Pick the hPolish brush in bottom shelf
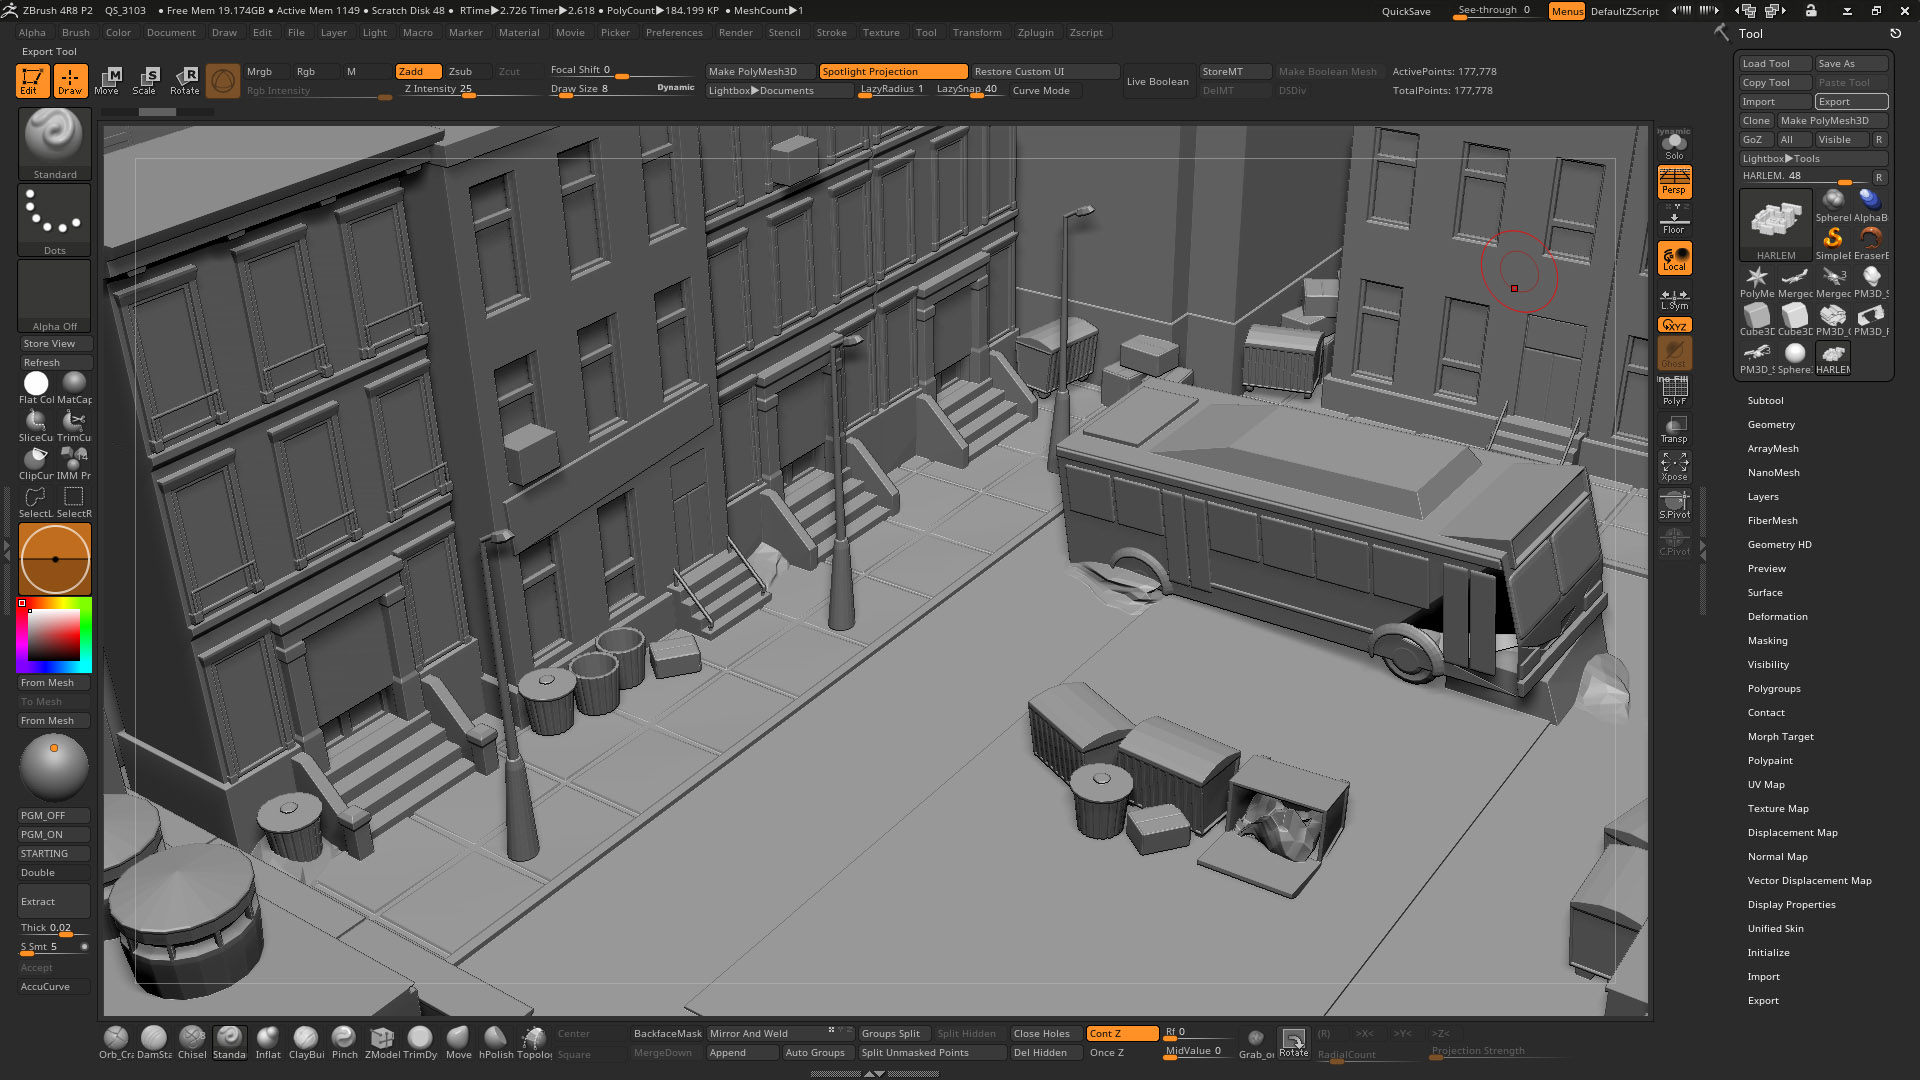Screen dimensions: 1920x1080 click(x=496, y=1041)
